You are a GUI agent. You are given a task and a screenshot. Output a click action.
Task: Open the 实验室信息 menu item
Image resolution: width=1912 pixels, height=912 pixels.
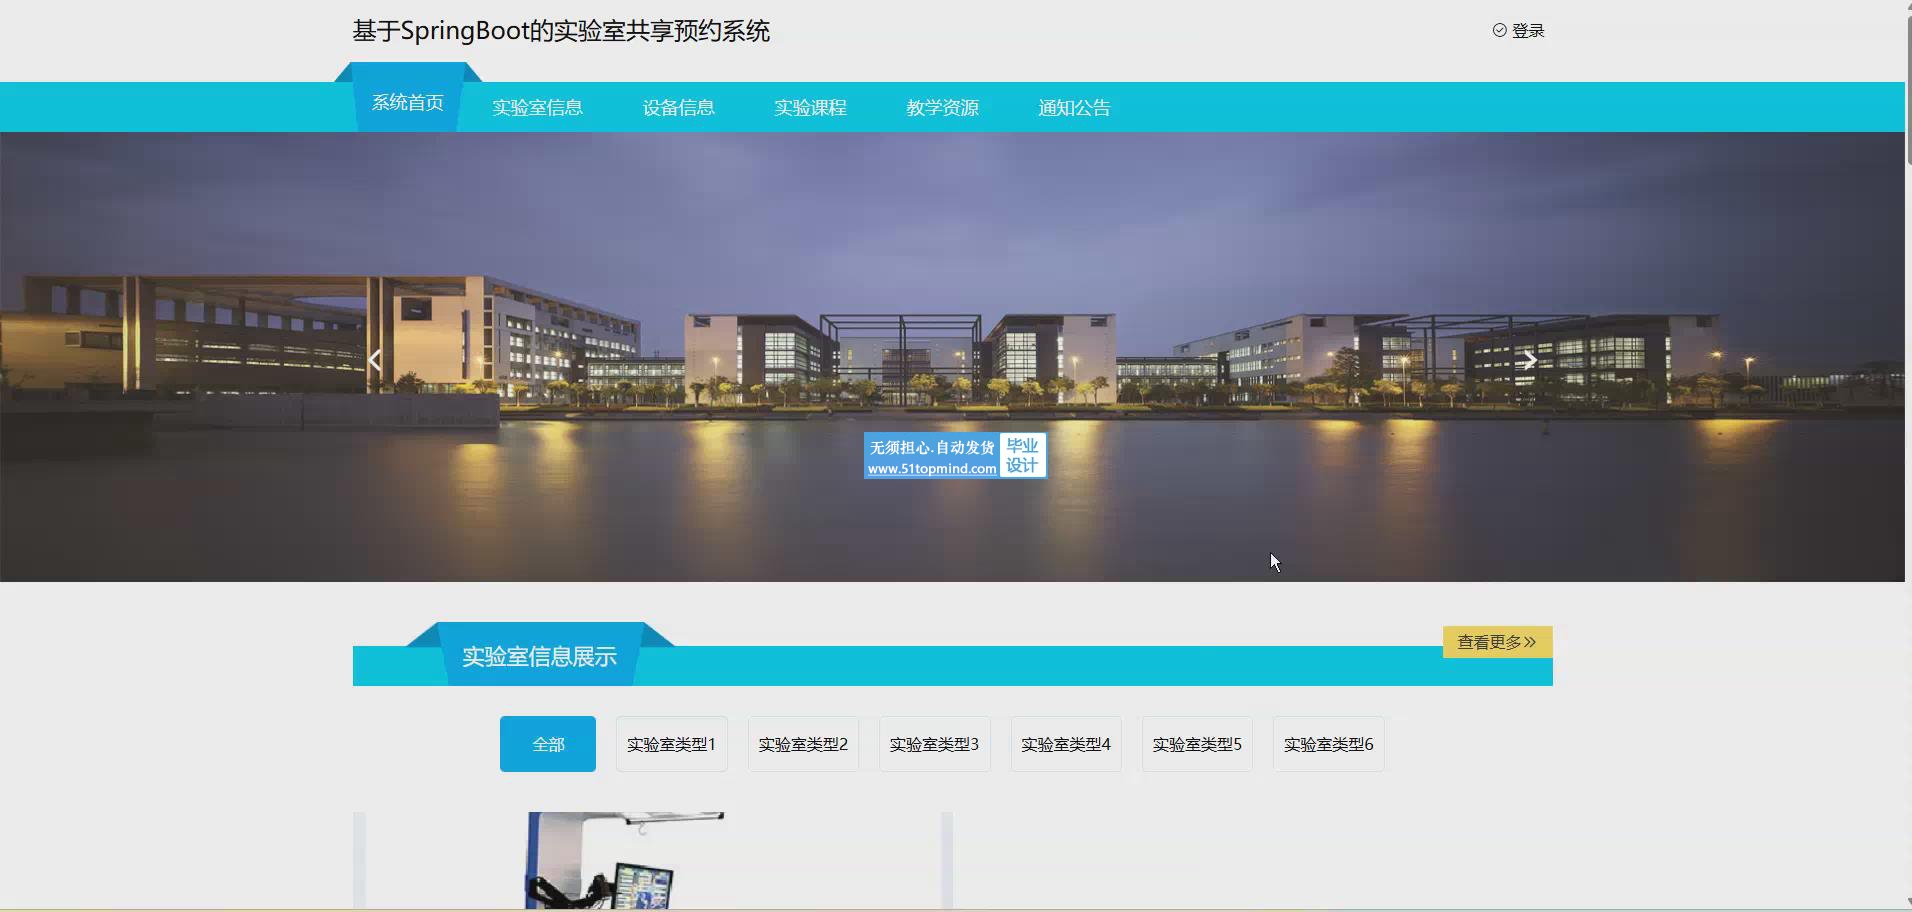point(537,108)
